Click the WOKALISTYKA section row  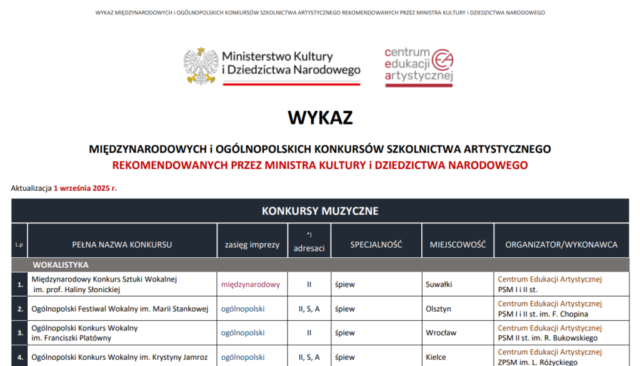tap(320, 265)
